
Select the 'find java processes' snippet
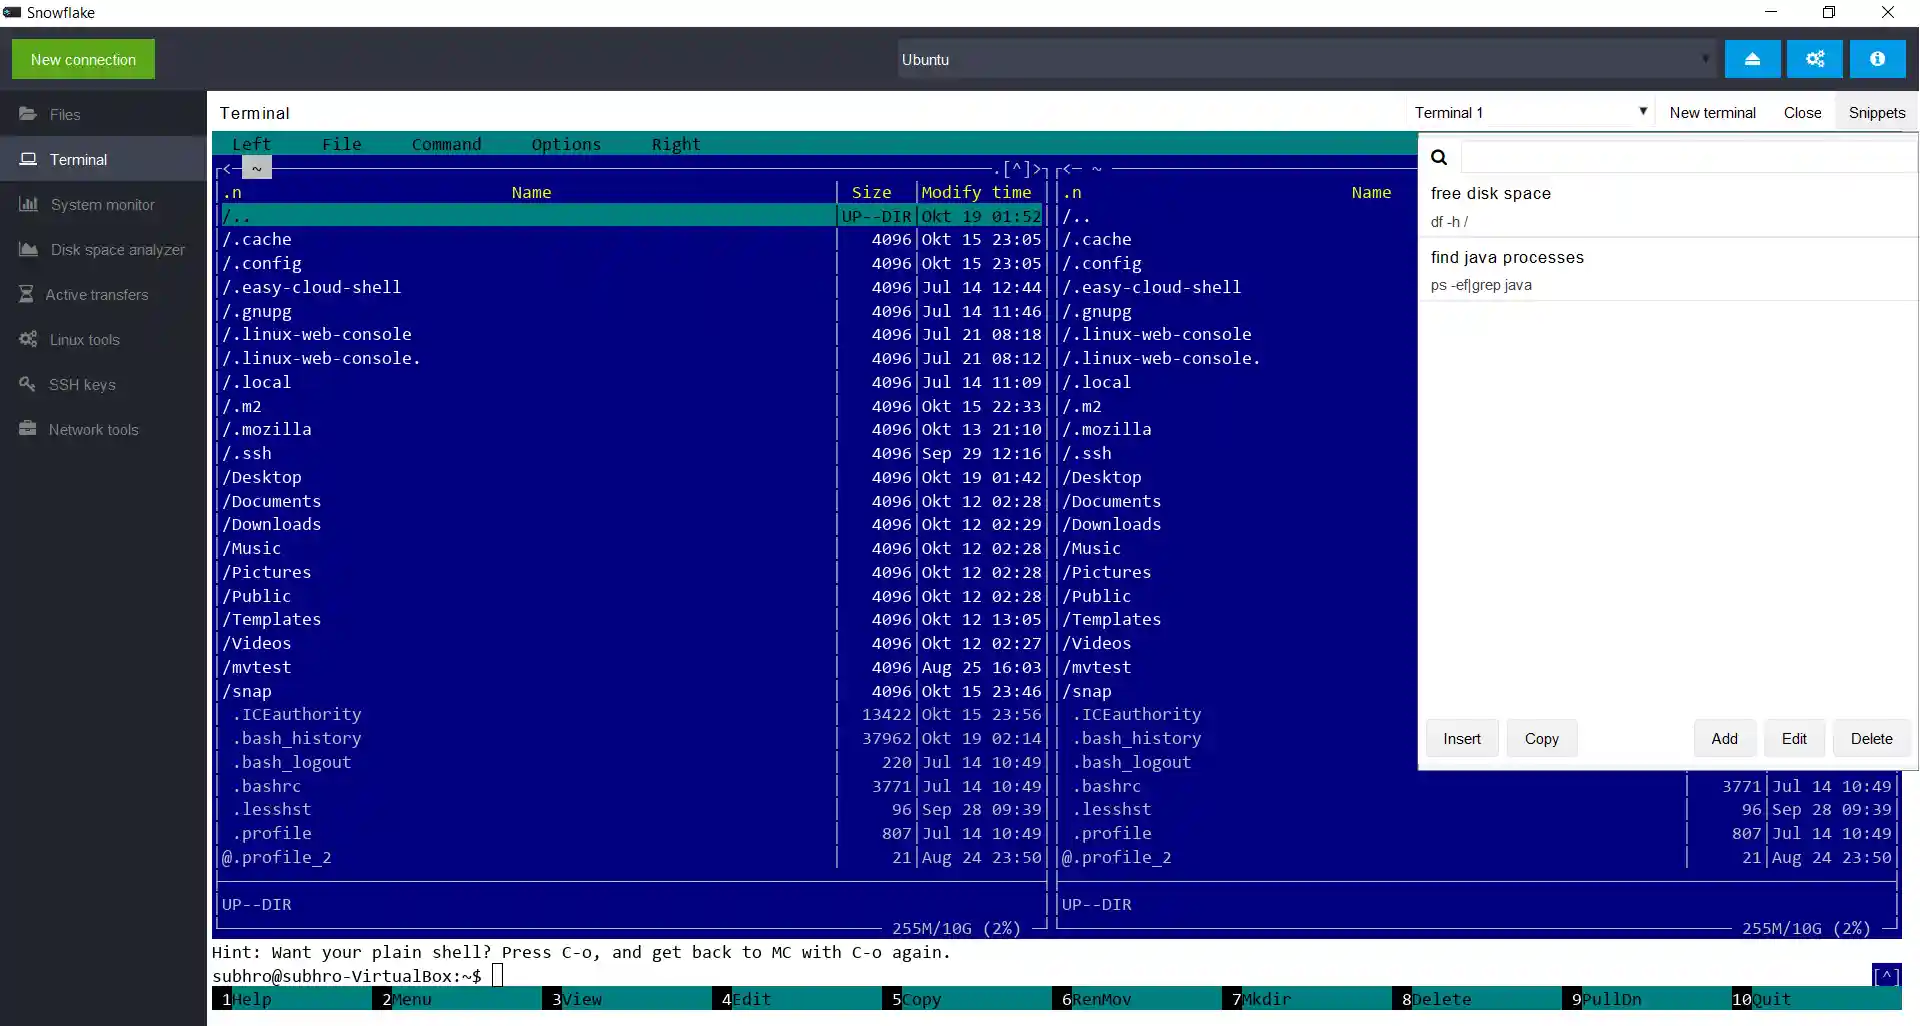pyautogui.click(x=1506, y=269)
